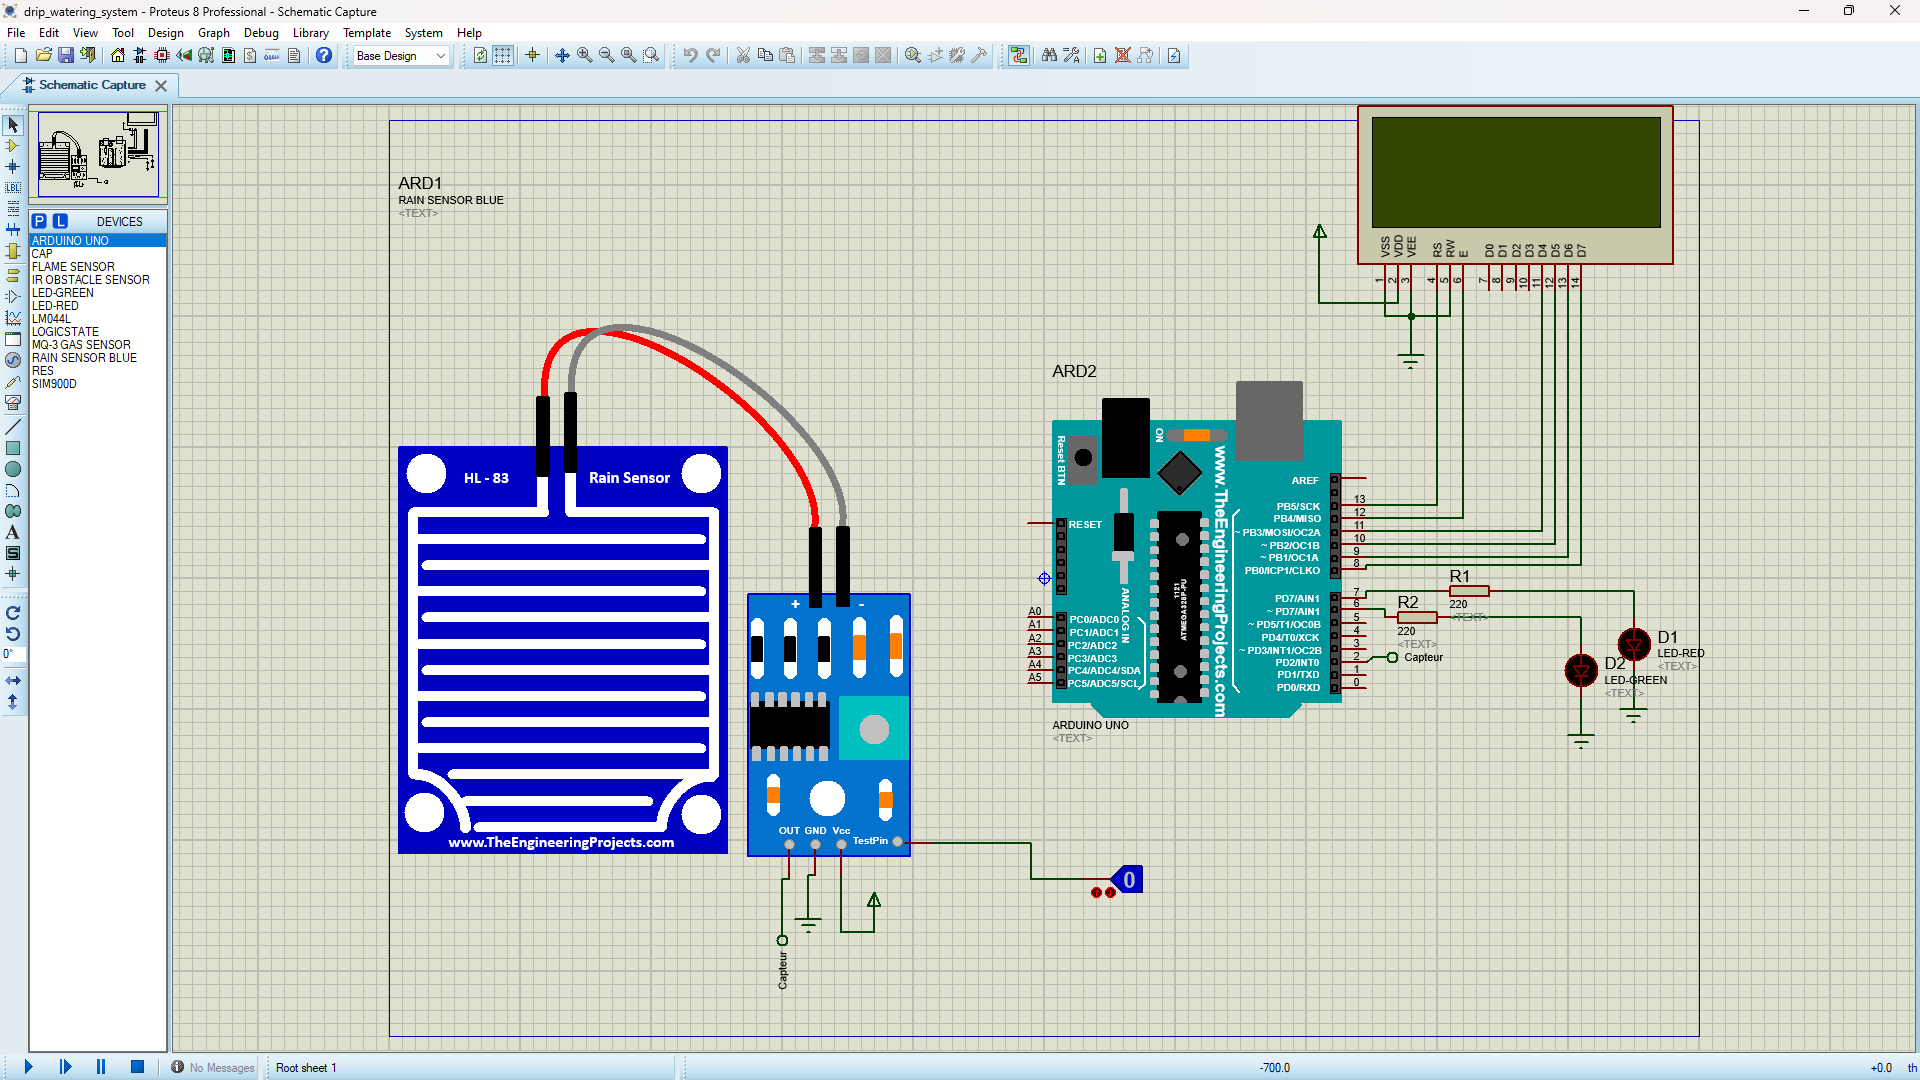Viewport: 1920px width, 1080px height.
Task: Select RAIN SENSOR BLUE in devices list
Action: point(98,358)
